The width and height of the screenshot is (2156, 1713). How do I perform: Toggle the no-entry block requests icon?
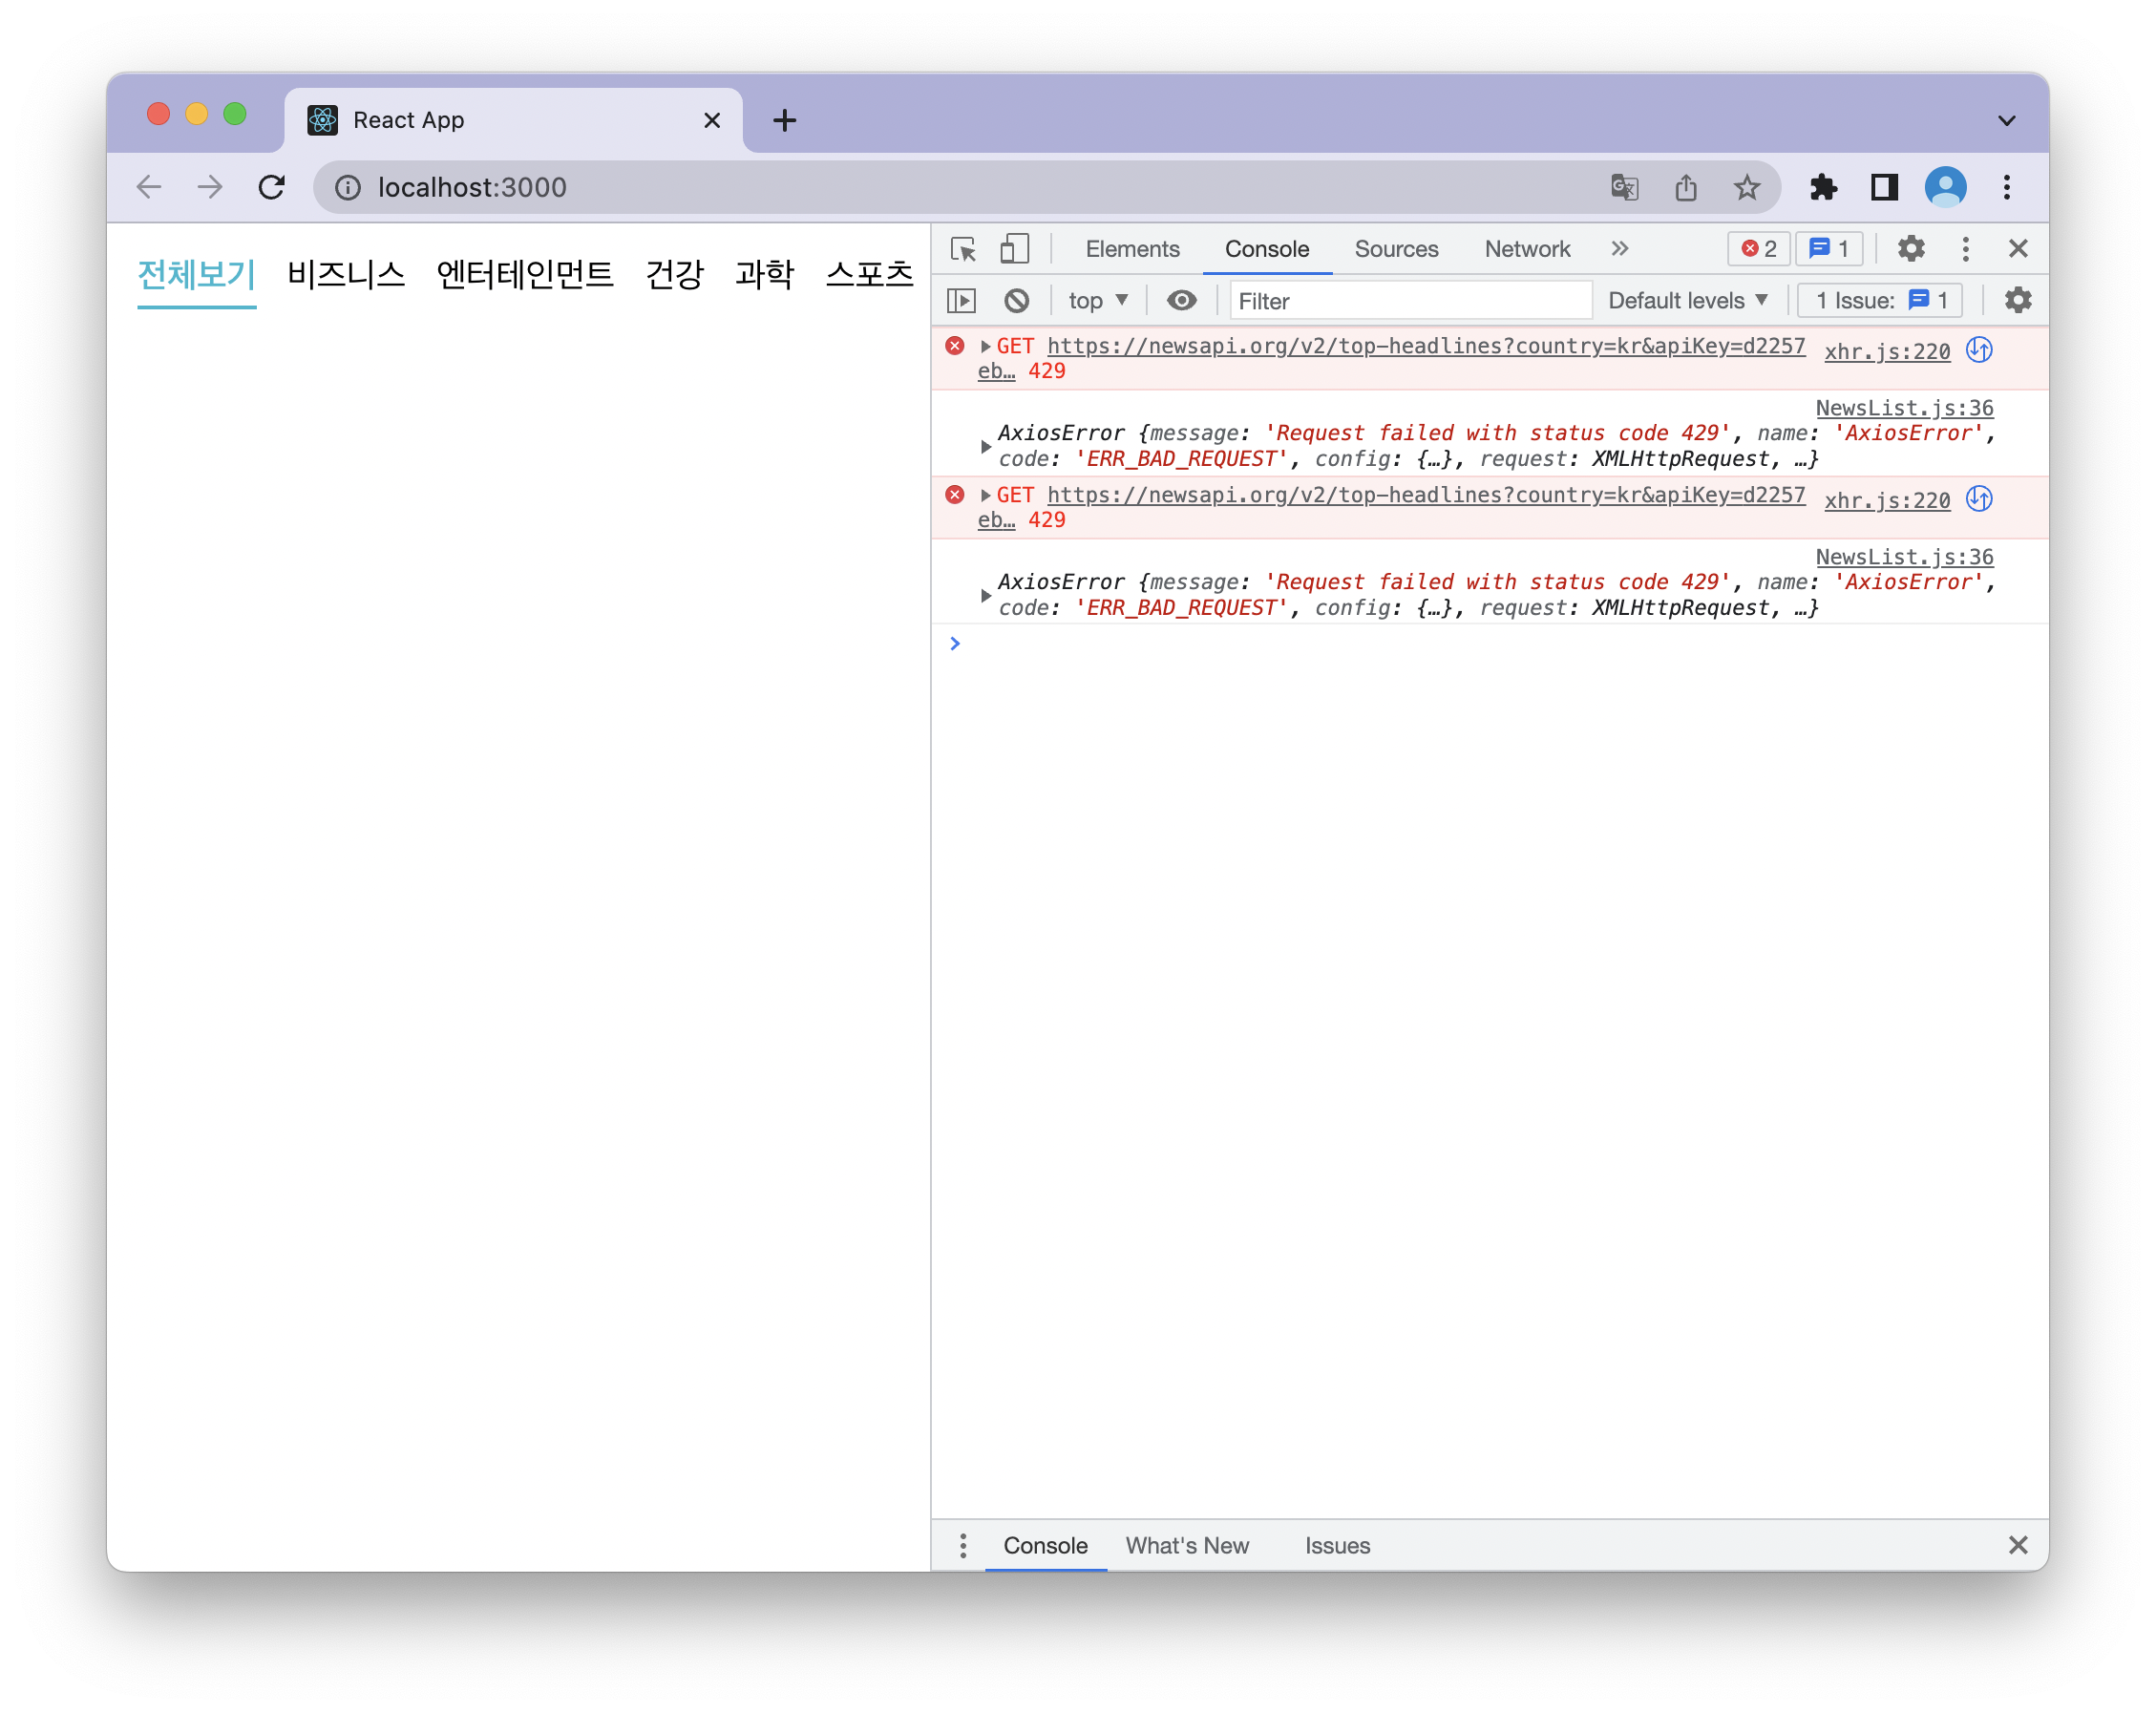tap(1015, 301)
